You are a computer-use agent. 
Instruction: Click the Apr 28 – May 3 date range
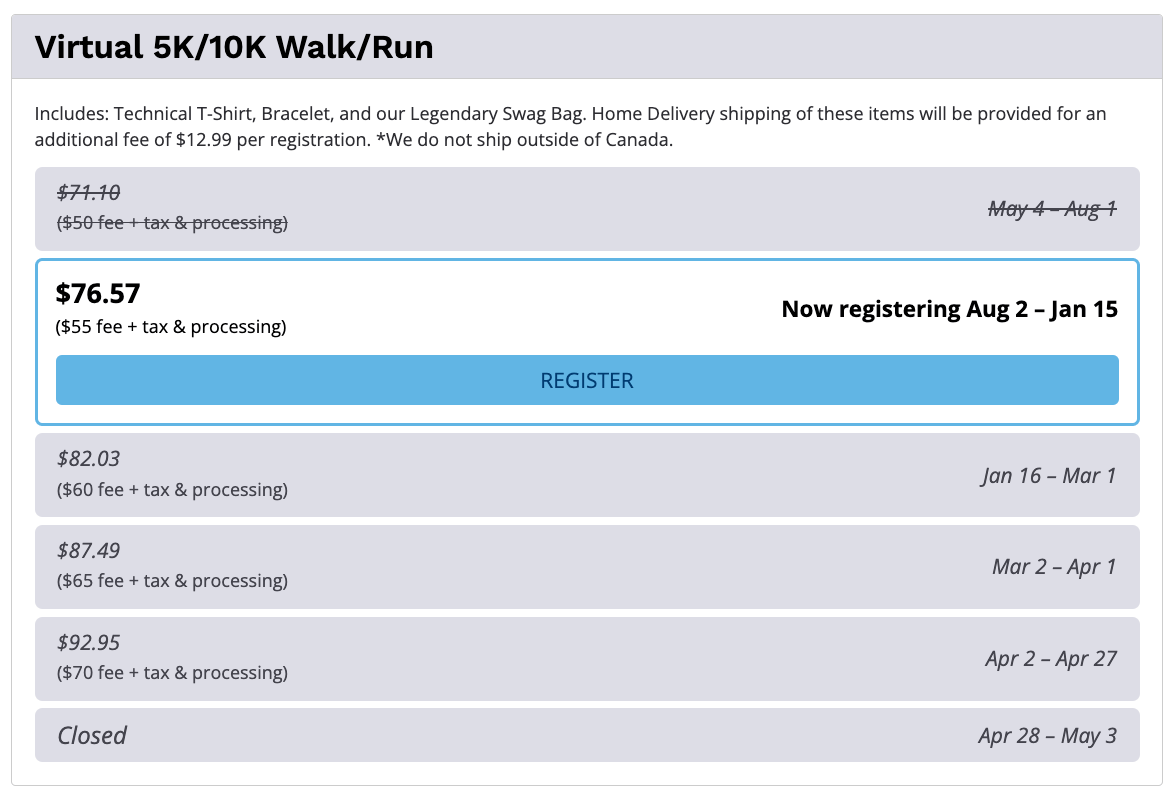click(1047, 736)
